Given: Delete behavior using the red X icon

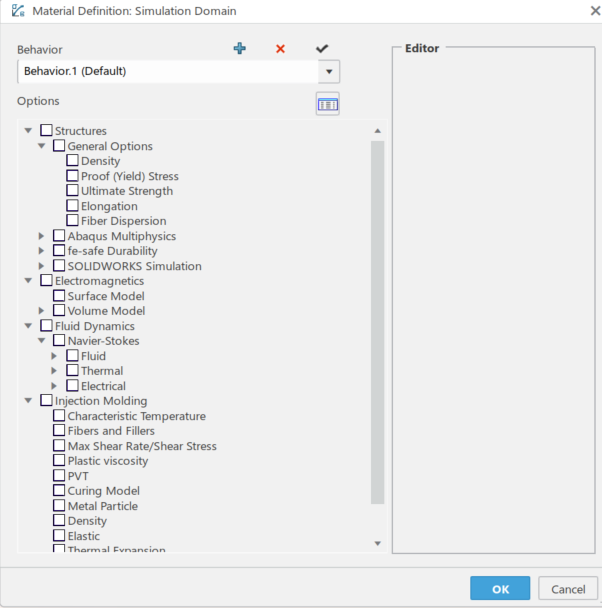Looking at the screenshot, I should click(280, 49).
